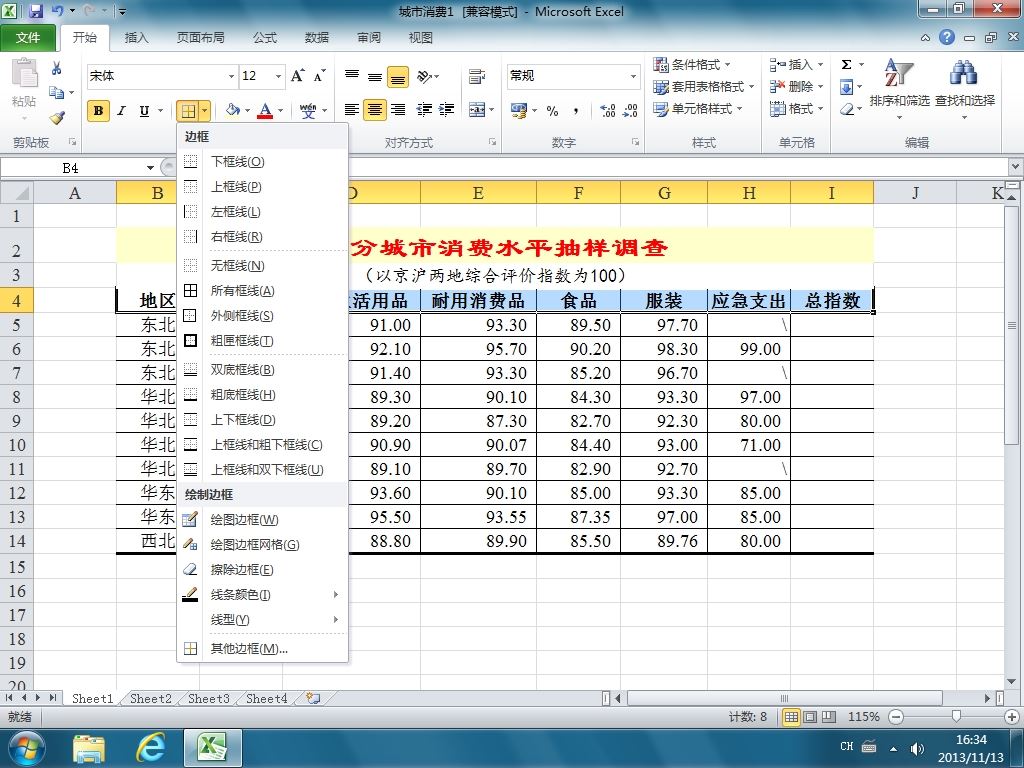The width and height of the screenshot is (1024, 768).
Task: Click the Insert Worksheet tab icon
Action: click(313, 698)
